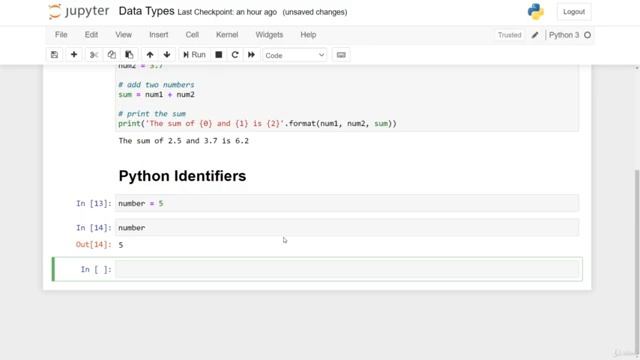Click the comment print the sum
This screenshot has width=640, height=360.
point(152,114)
